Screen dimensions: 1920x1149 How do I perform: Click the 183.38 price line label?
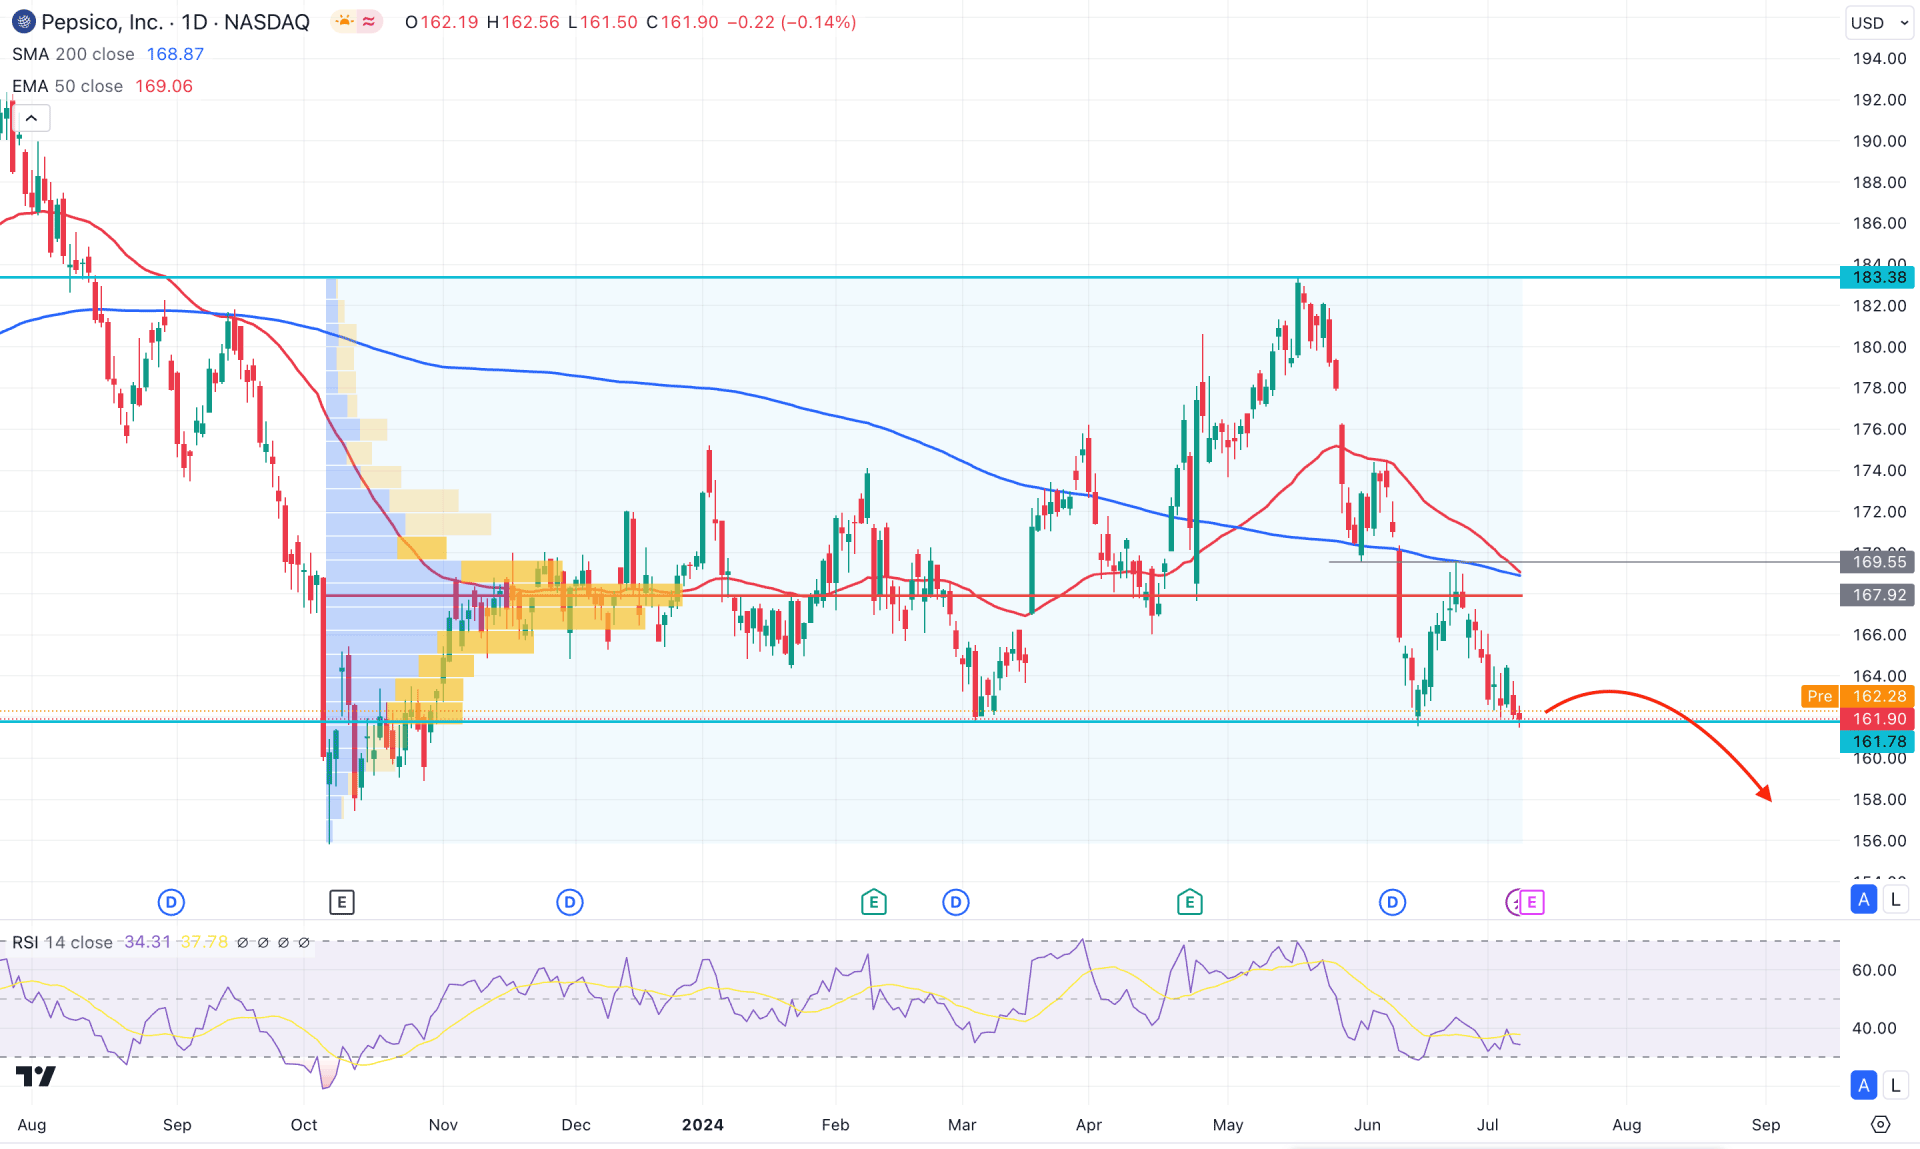point(1879,277)
